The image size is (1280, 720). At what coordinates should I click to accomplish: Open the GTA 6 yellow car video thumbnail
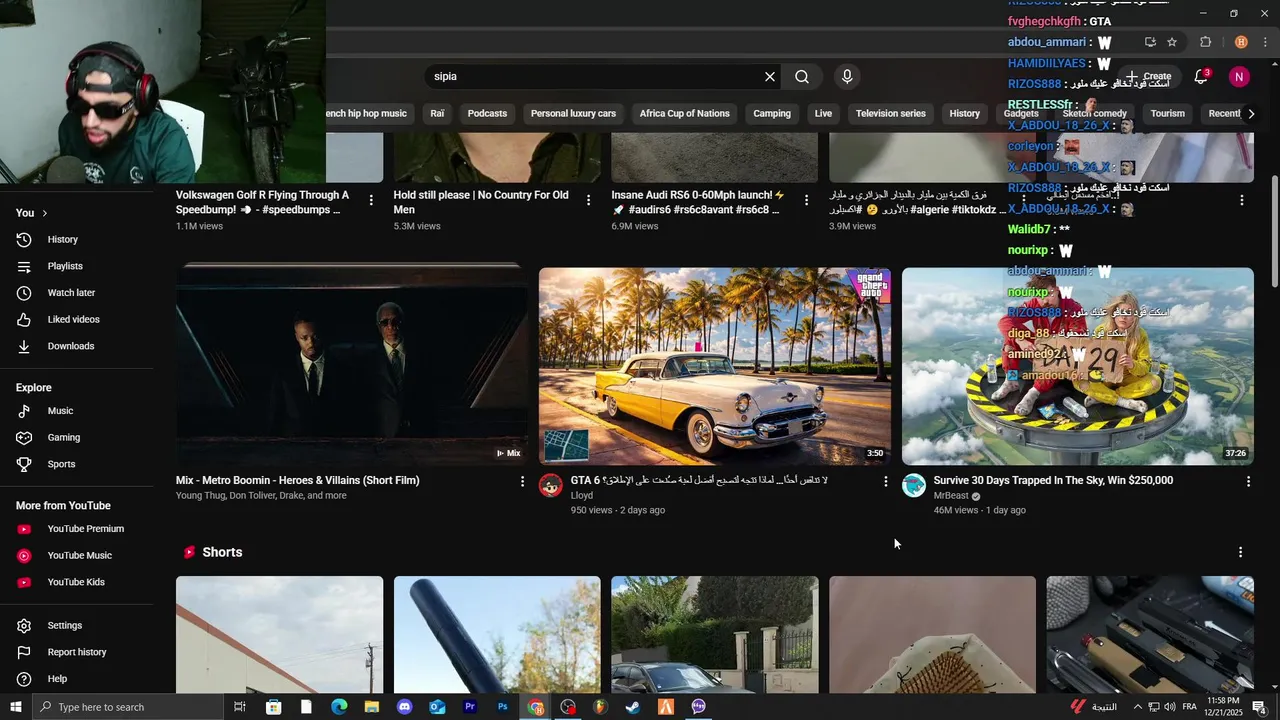[x=715, y=366]
